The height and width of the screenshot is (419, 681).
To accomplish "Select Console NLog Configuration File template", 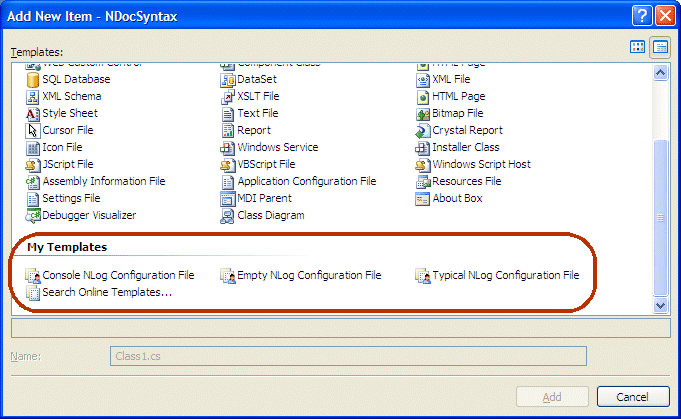I will pos(118,275).
